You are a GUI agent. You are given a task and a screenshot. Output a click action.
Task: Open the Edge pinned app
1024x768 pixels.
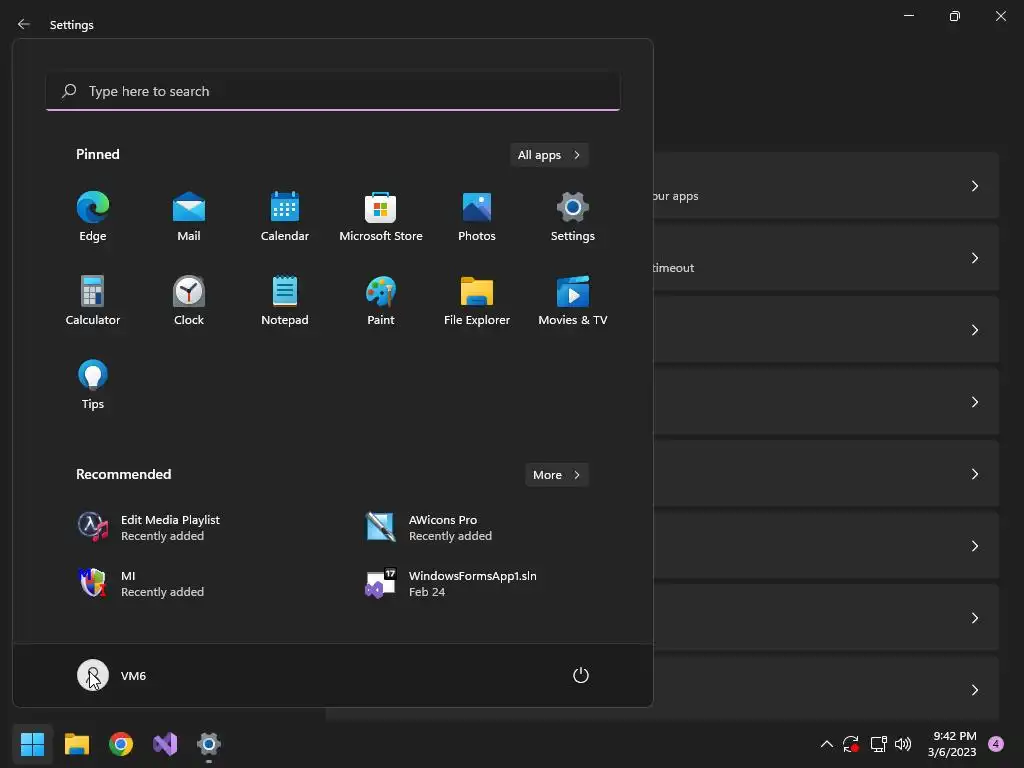(93, 217)
